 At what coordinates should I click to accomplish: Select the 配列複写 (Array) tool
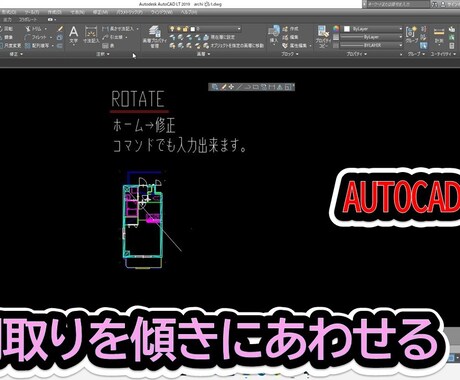(x=37, y=45)
